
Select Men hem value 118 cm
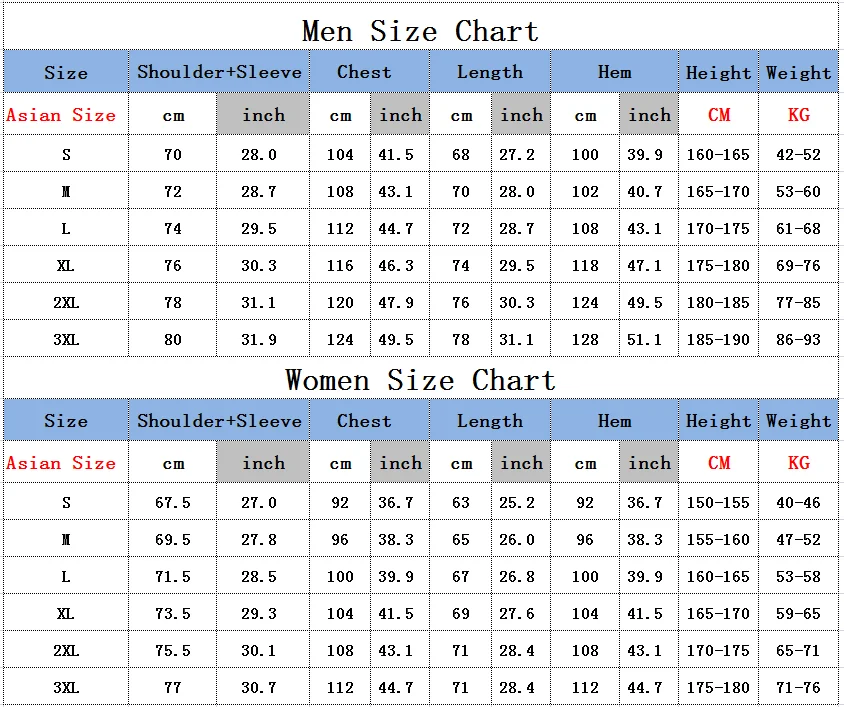(x=585, y=266)
